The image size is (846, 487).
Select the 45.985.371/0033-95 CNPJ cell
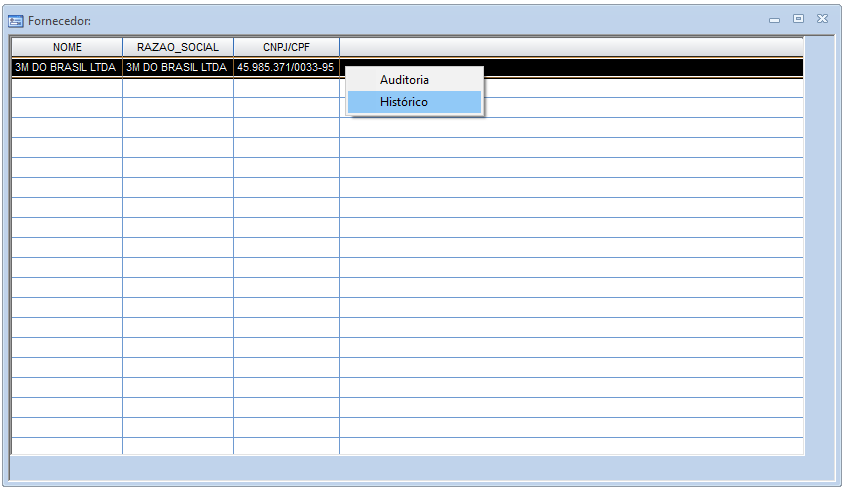(286, 68)
